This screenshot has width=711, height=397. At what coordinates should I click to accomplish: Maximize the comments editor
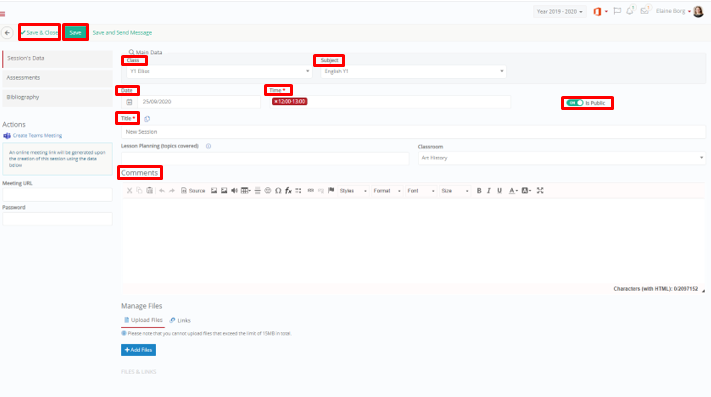(540, 191)
